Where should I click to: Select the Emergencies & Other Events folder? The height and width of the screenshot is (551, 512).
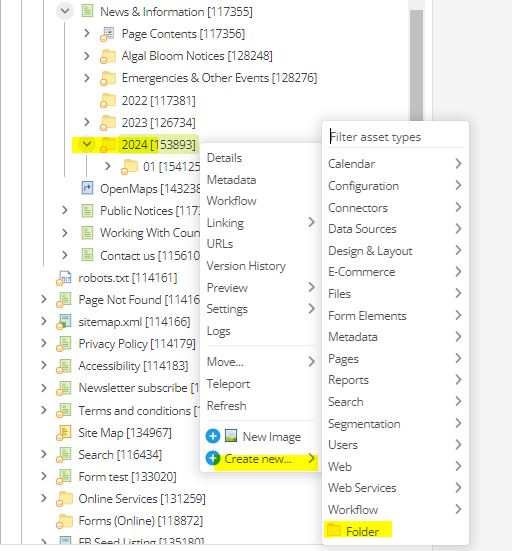219,78
